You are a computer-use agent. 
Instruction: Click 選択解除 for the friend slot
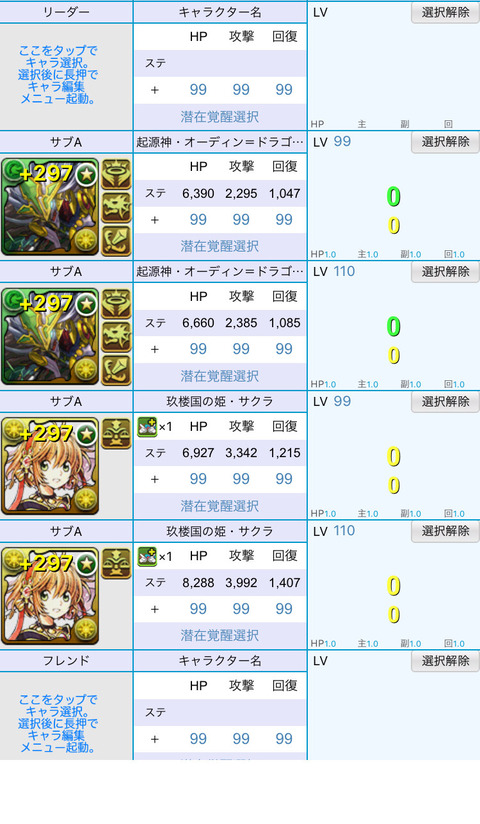[x=445, y=661]
